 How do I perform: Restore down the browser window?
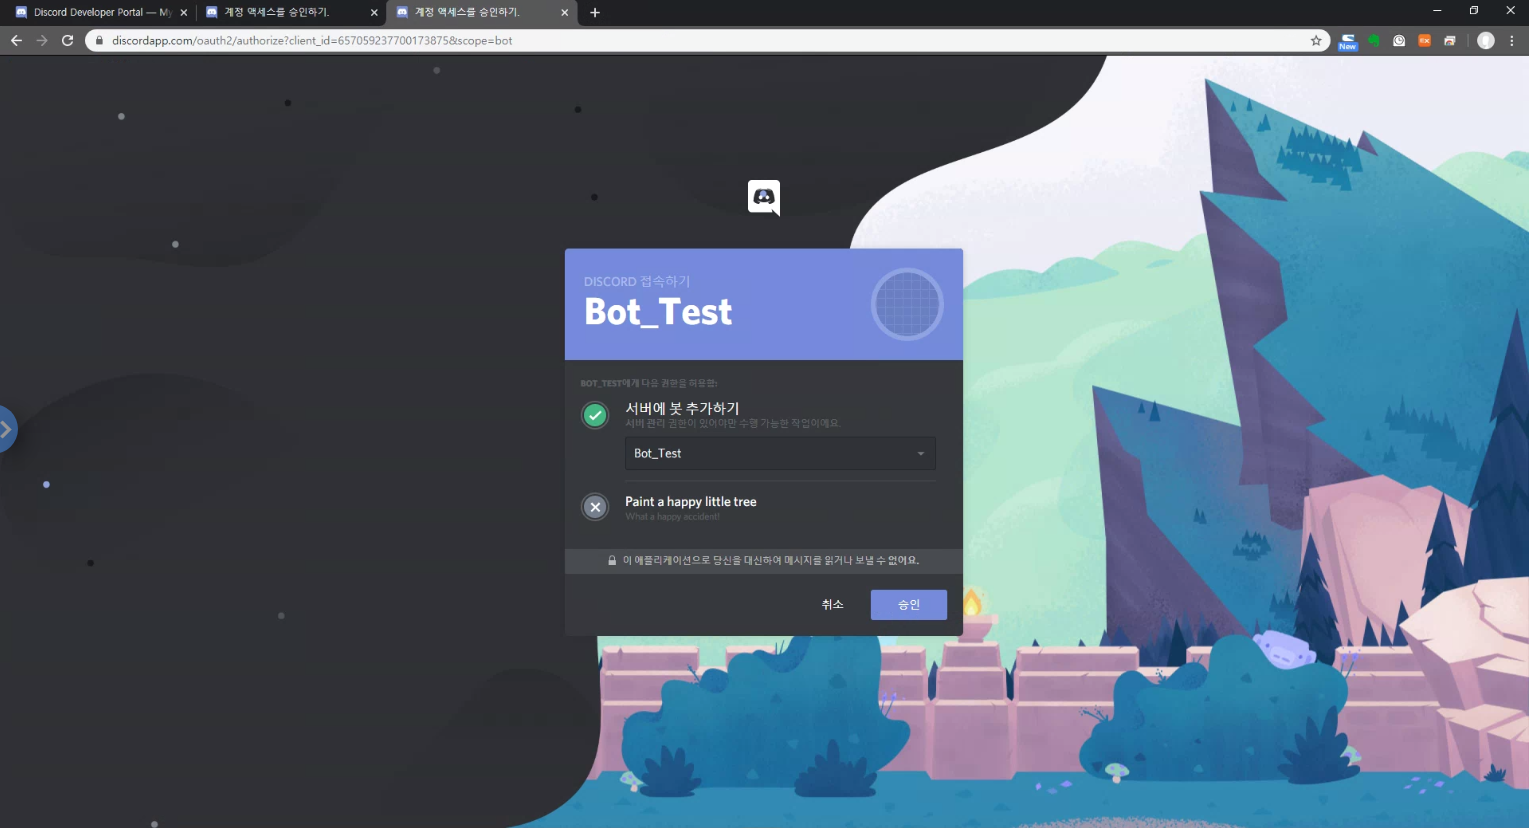(1474, 11)
